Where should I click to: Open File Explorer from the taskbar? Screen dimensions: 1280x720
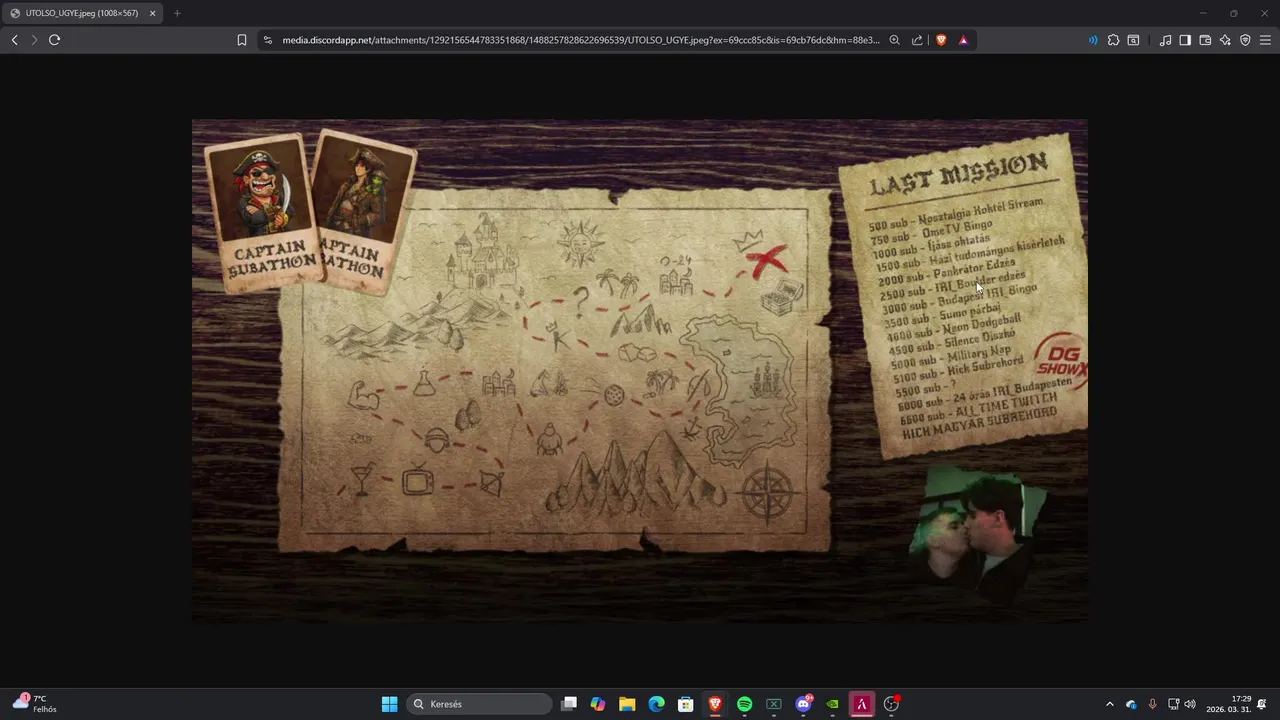tap(627, 704)
